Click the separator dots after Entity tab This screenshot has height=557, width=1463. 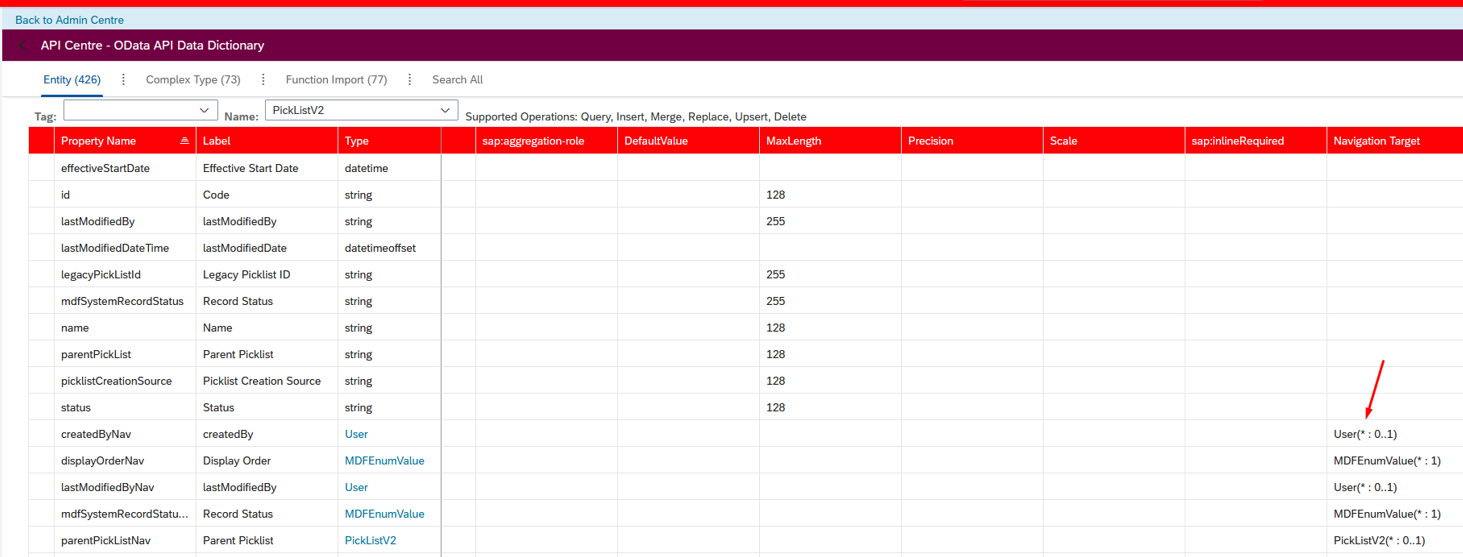point(123,80)
